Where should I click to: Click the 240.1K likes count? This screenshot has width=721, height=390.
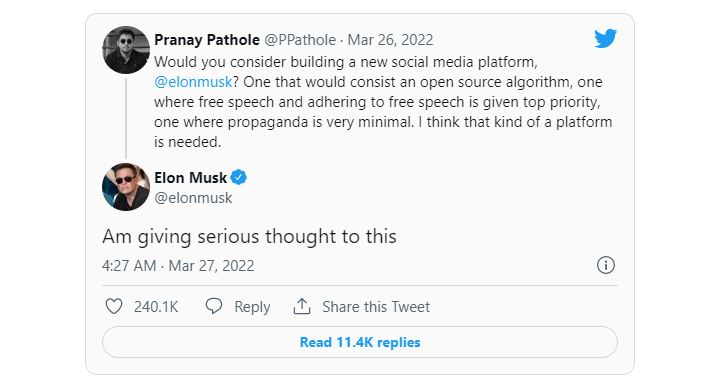click(x=156, y=307)
